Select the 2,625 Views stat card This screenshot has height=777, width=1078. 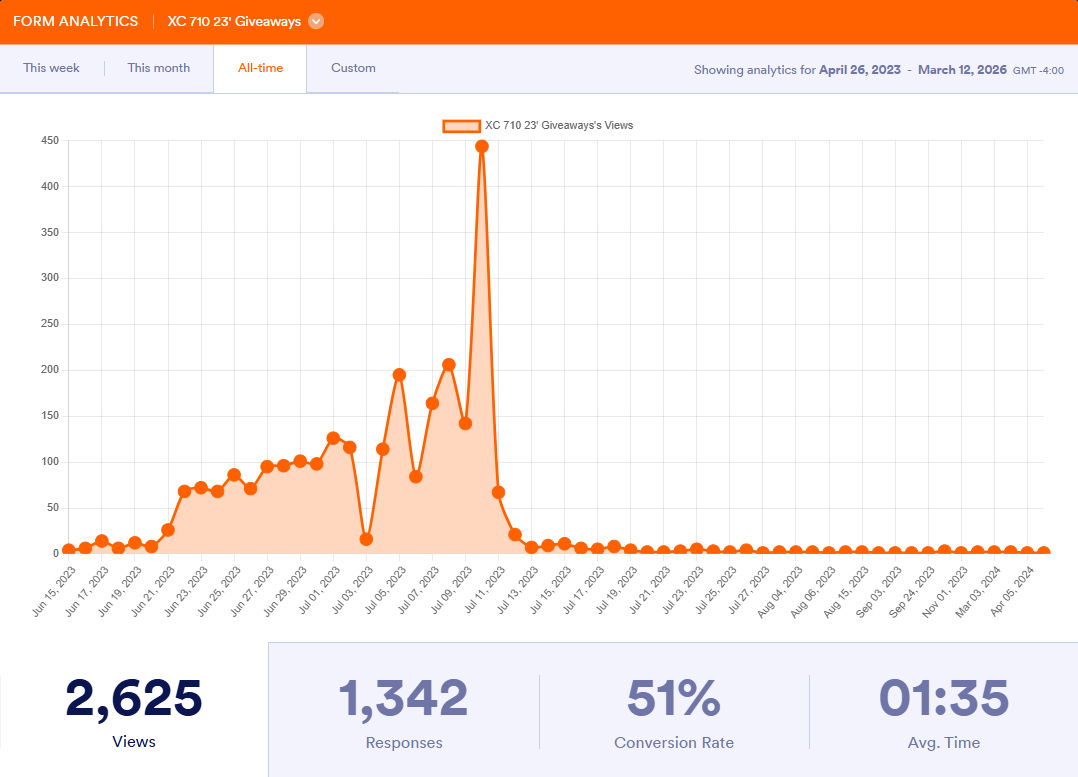pyautogui.click(x=134, y=710)
